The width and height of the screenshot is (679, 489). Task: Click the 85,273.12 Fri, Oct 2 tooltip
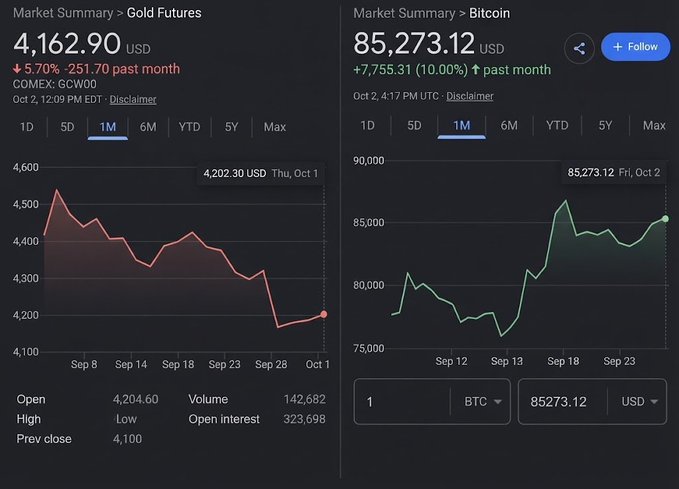(x=614, y=172)
